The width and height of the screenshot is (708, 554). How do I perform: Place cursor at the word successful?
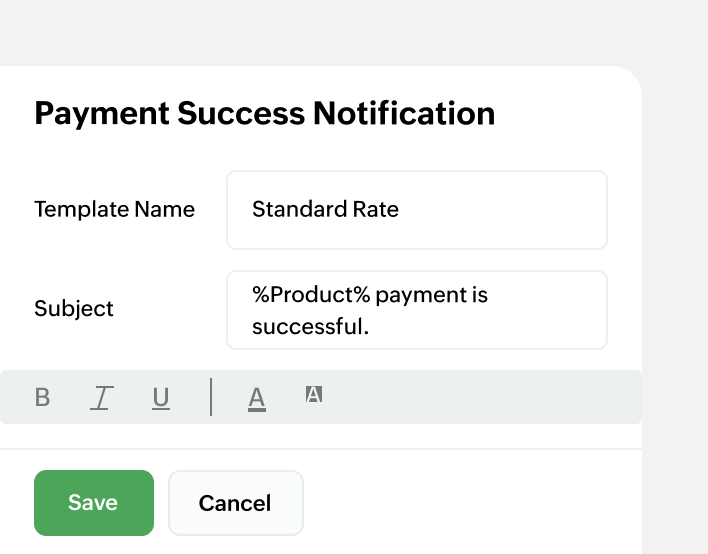coord(310,326)
